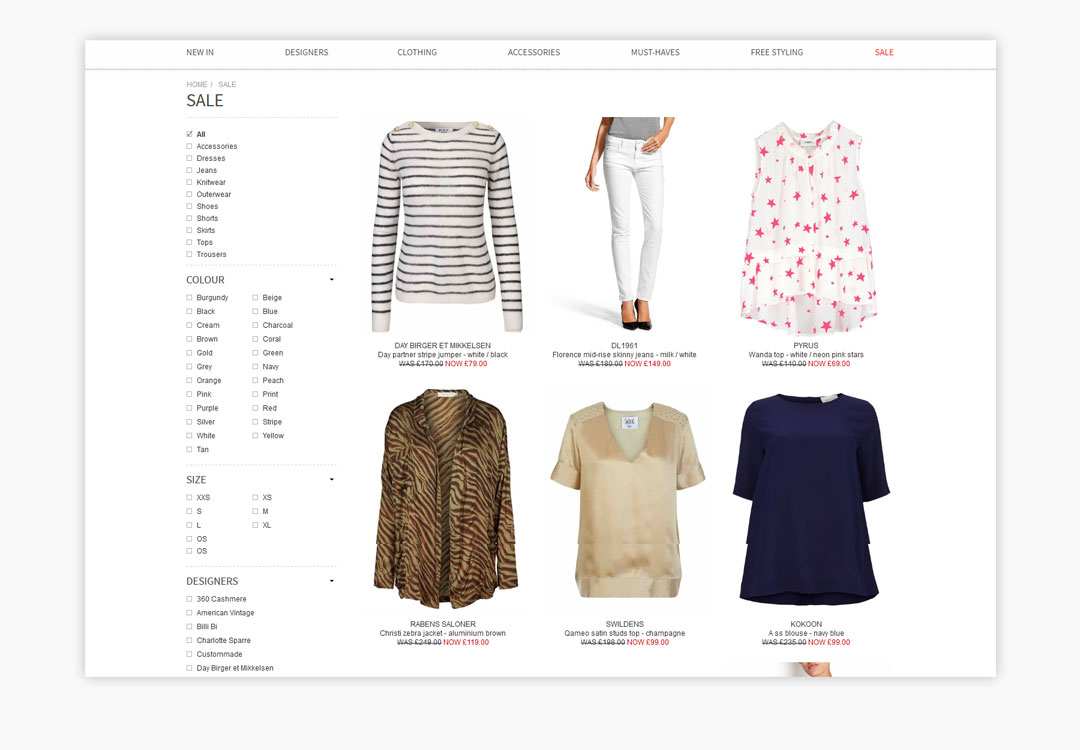Filter by Yellow colour
1080x750 pixels.
255,435
